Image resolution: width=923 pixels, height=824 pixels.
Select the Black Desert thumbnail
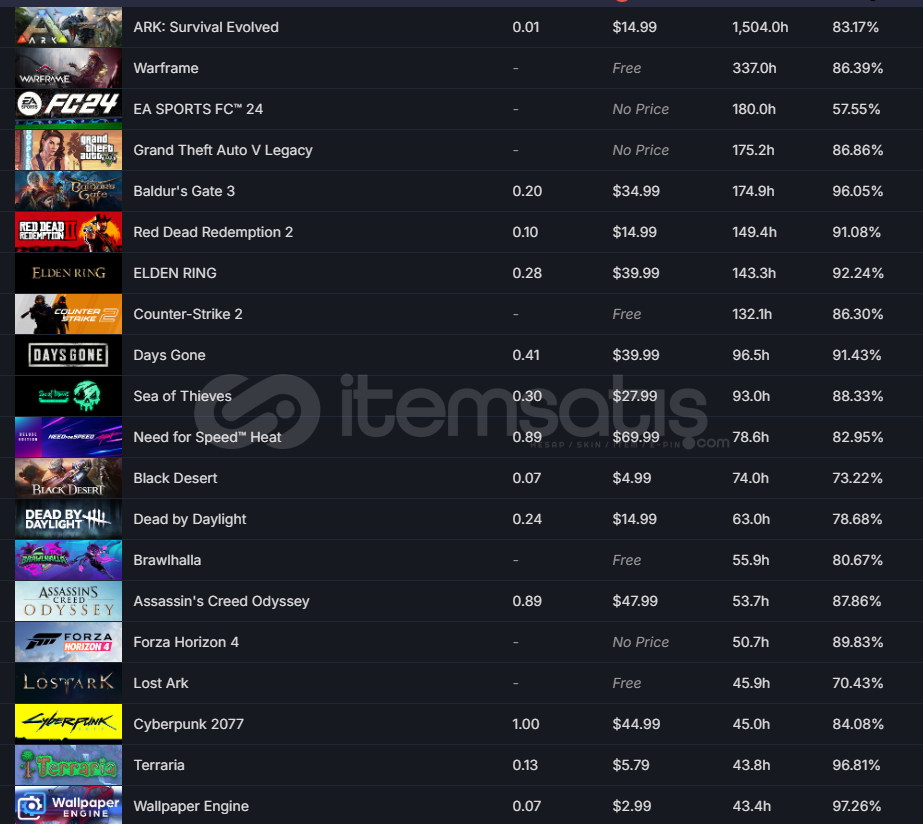[x=68, y=478]
